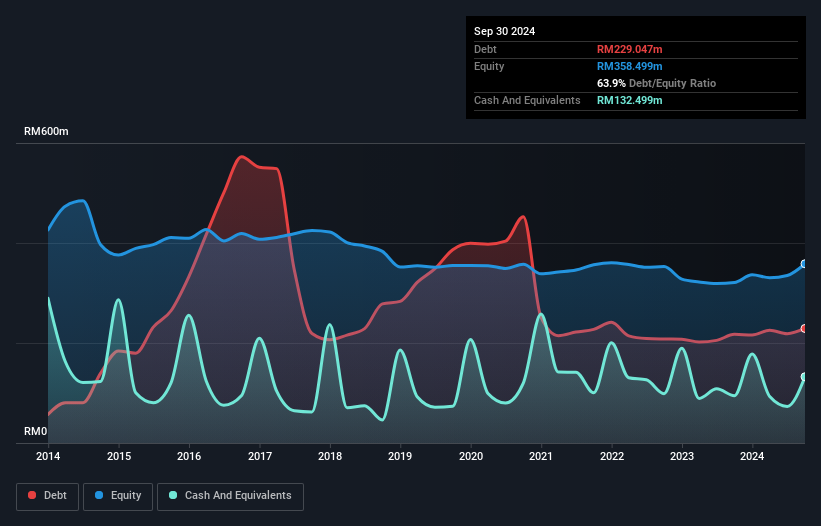821x526 pixels.
Task: Click the 2023 x-axis label
Action: tap(682, 456)
